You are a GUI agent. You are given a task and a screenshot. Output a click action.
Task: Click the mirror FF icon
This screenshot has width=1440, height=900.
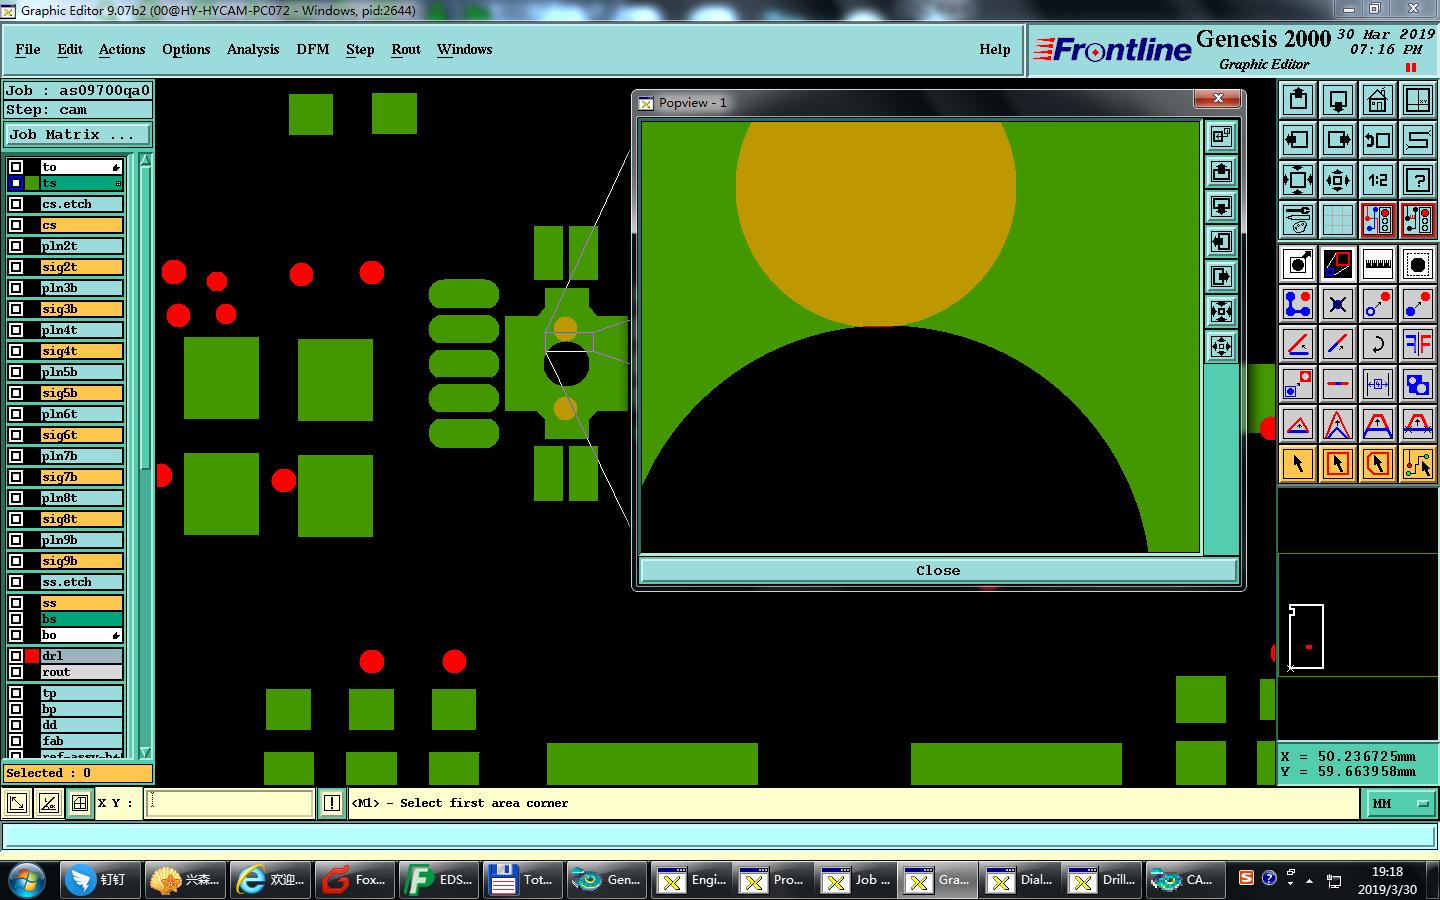(x=1418, y=344)
